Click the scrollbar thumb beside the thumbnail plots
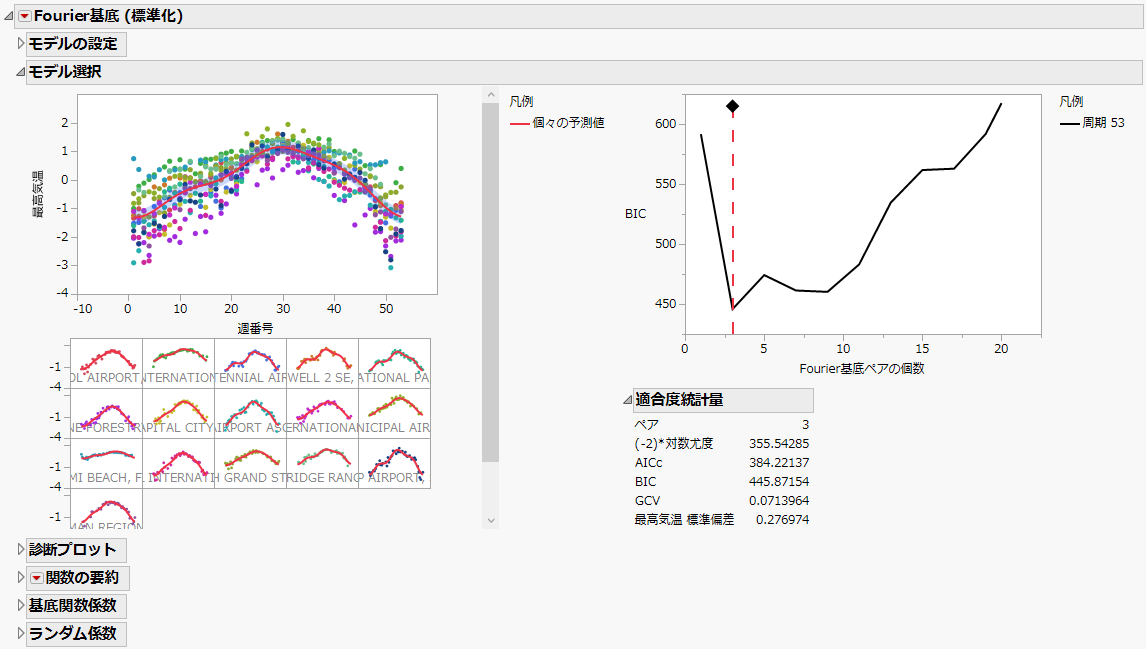Viewport: 1146px width, 649px height. pyautogui.click(x=490, y=282)
